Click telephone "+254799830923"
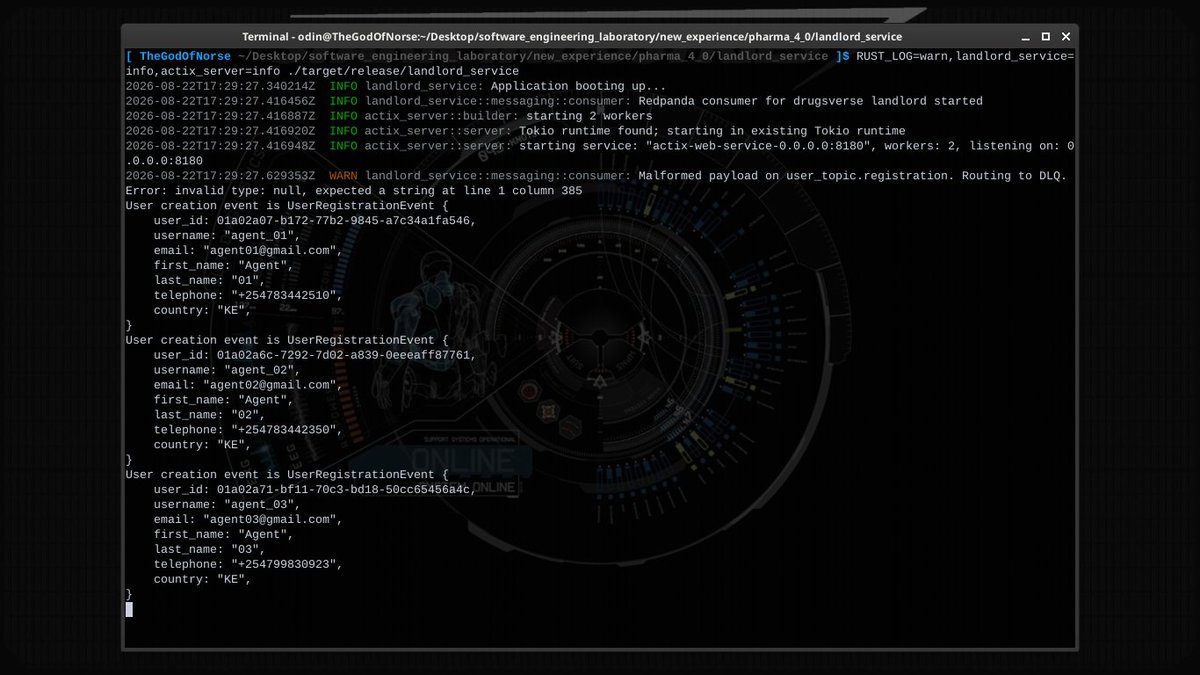 point(285,564)
